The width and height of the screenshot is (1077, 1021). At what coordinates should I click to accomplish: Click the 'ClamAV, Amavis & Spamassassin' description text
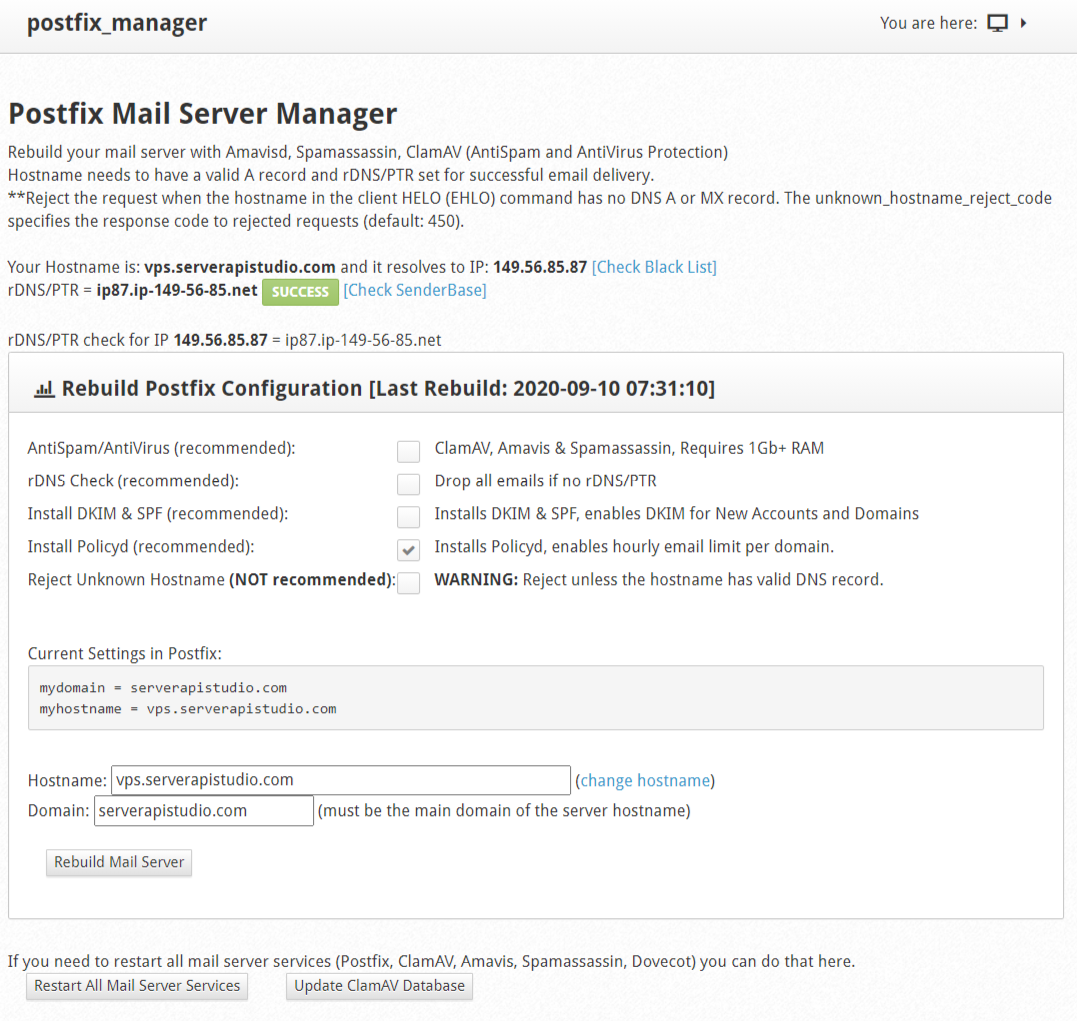pos(629,449)
